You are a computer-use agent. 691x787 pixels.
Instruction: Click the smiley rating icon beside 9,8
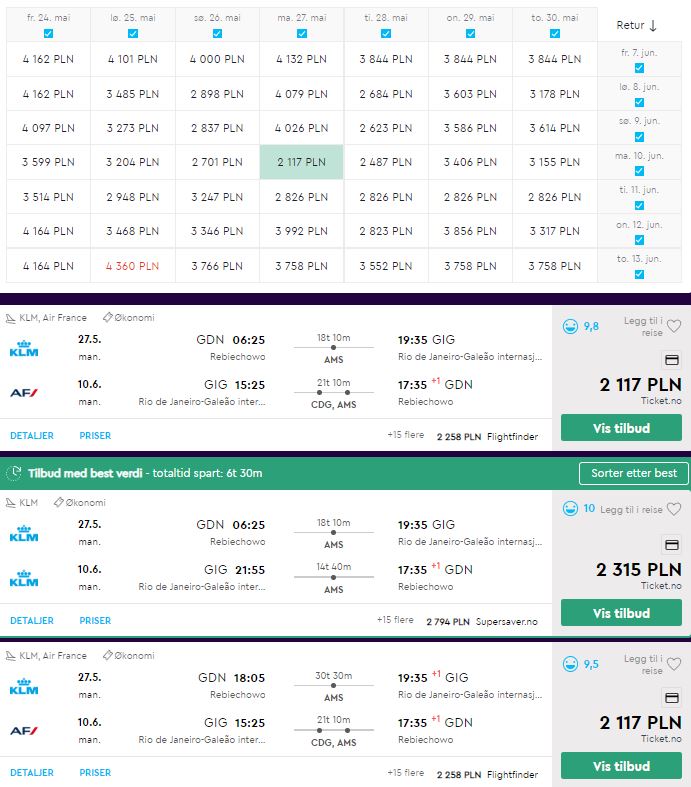click(570, 326)
